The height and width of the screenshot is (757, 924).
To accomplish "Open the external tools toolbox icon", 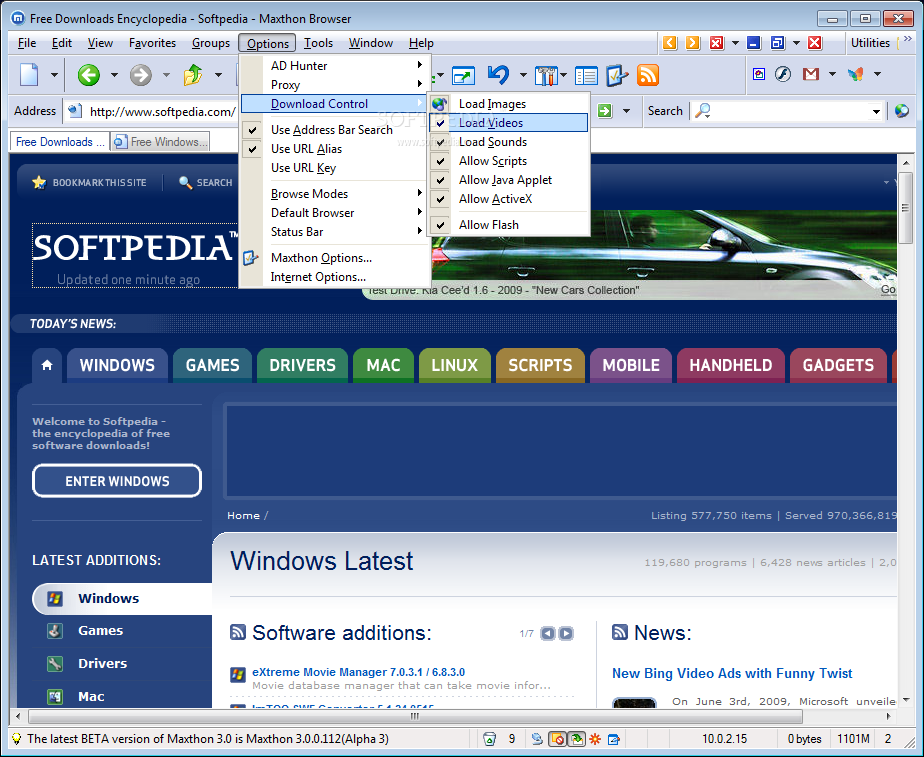I will click(546, 75).
